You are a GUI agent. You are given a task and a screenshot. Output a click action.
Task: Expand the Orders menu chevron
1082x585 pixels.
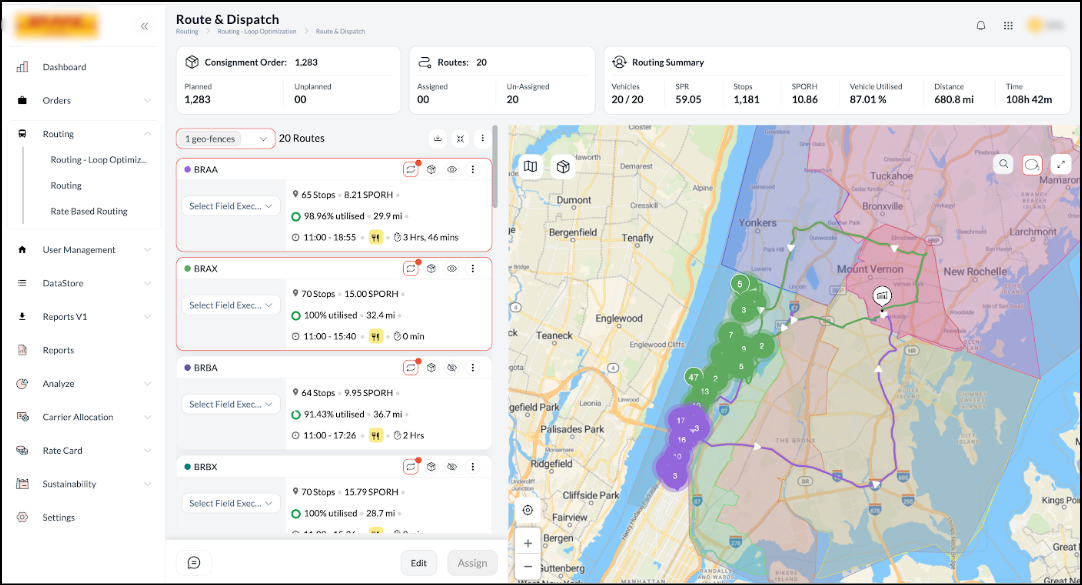147,101
